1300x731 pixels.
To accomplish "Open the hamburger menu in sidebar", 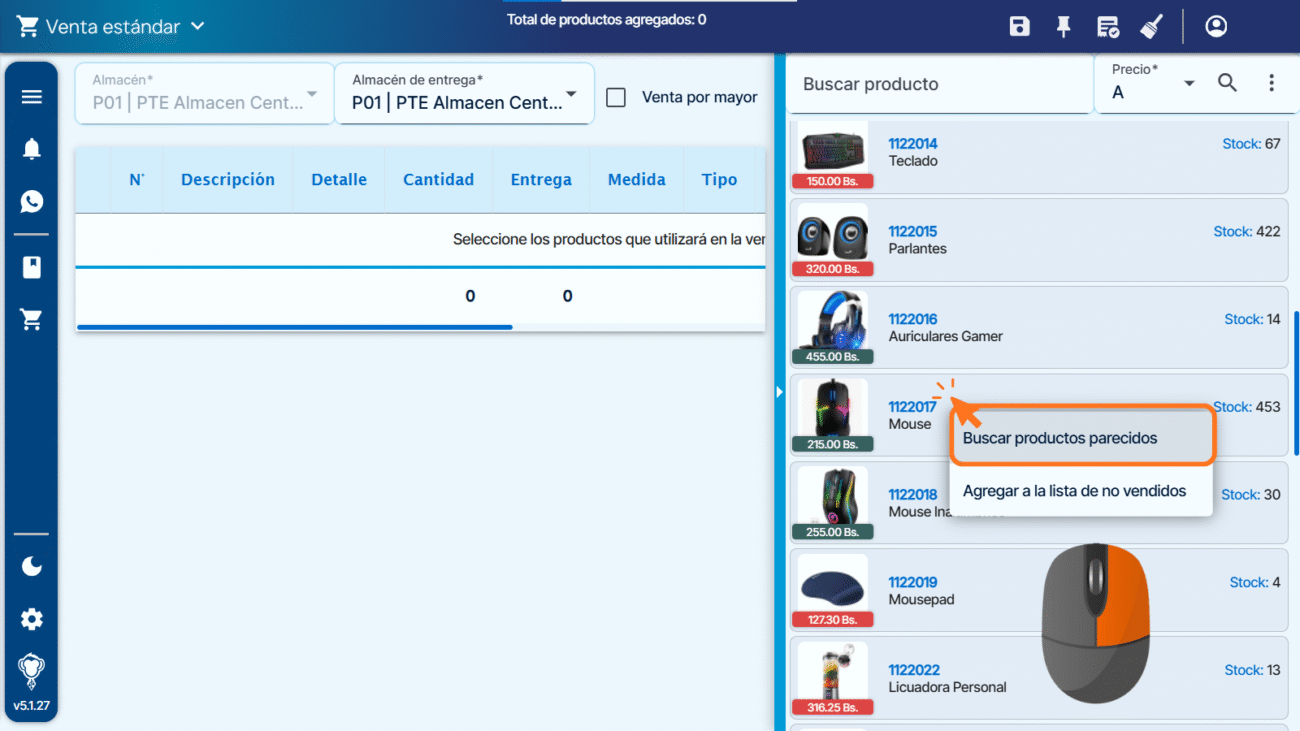I will click(32, 97).
